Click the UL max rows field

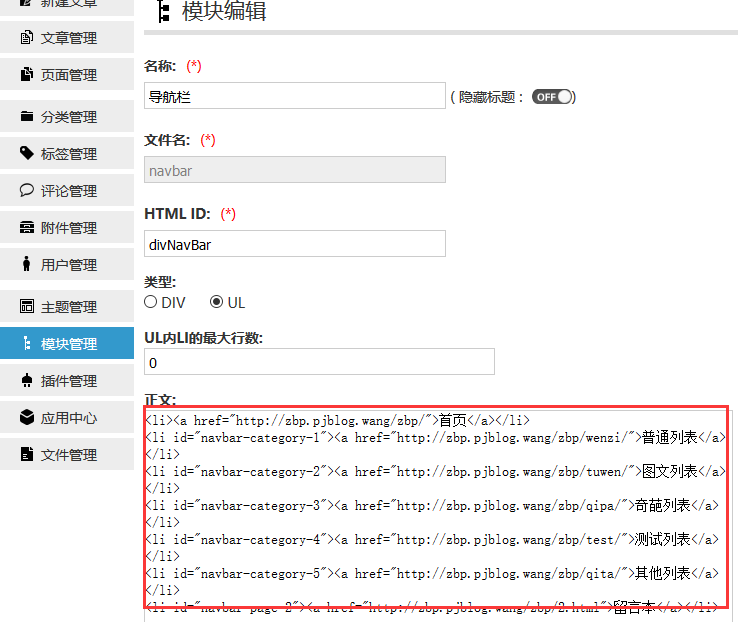click(x=319, y=362)
